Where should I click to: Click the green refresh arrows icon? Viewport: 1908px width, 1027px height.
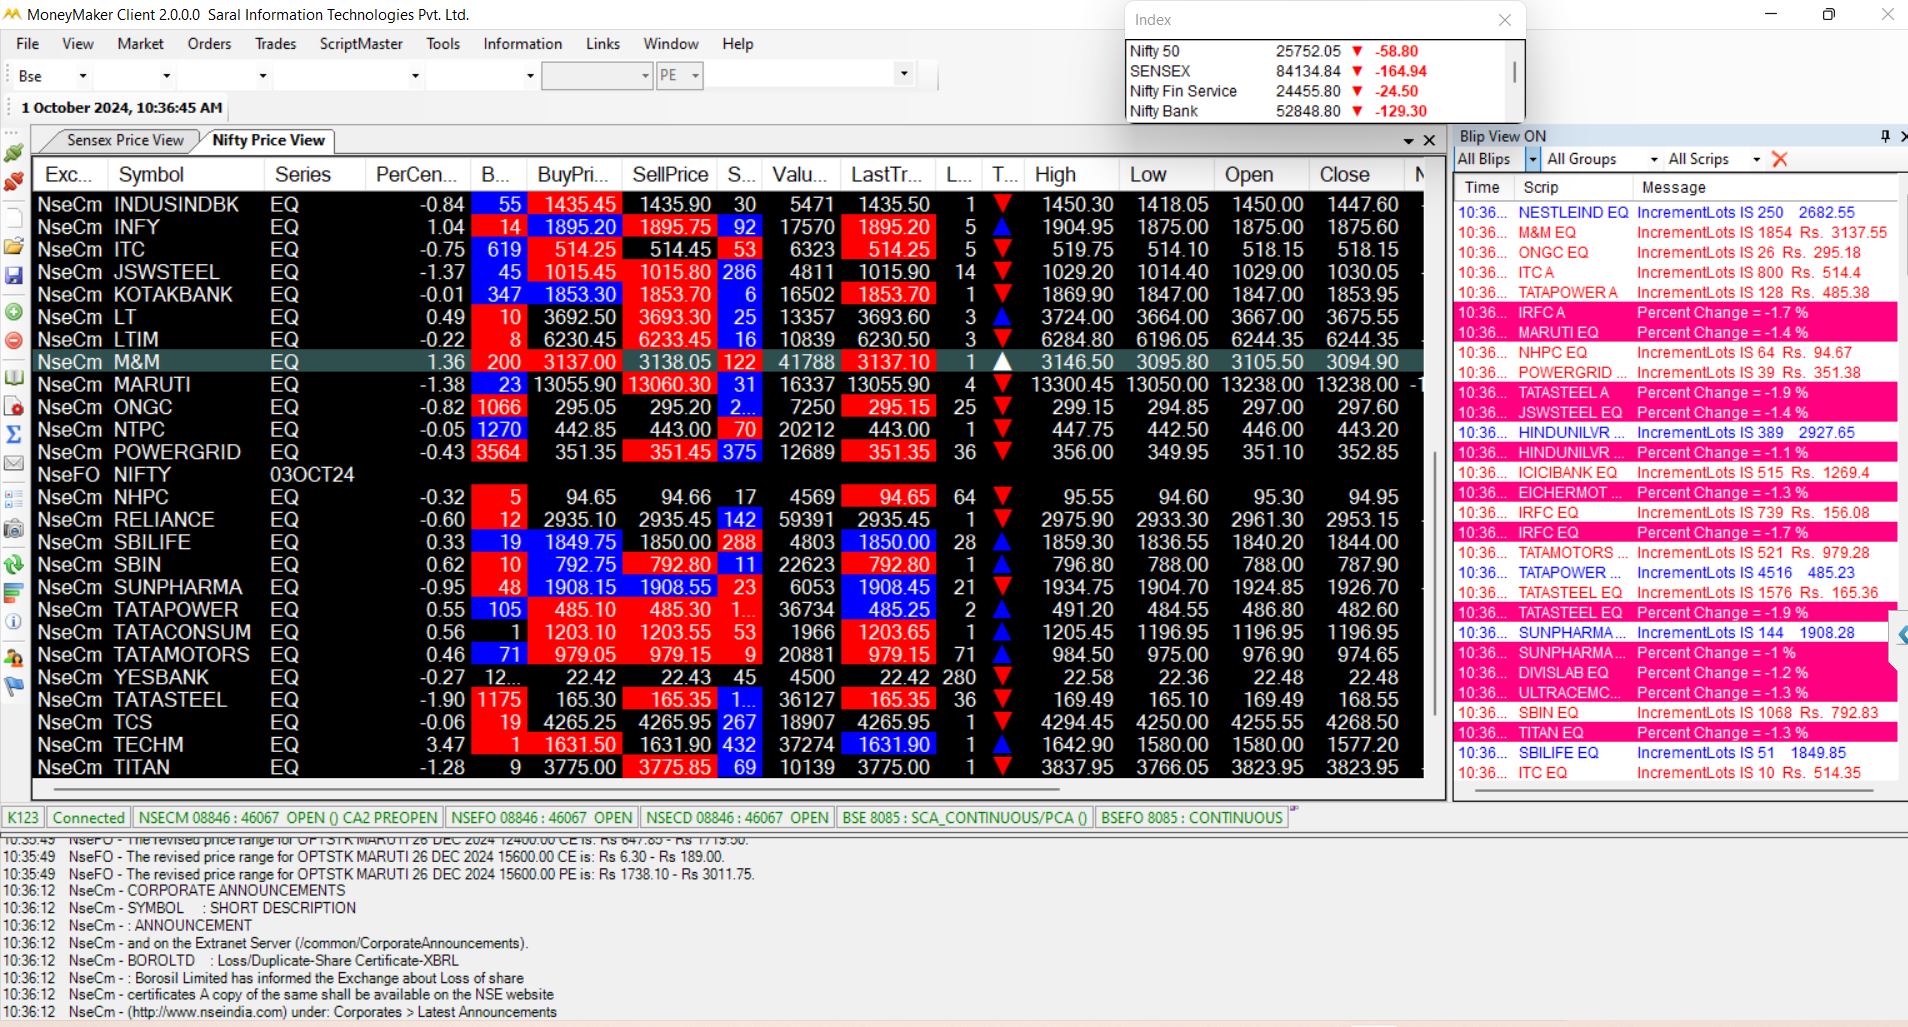coord(14,564)
